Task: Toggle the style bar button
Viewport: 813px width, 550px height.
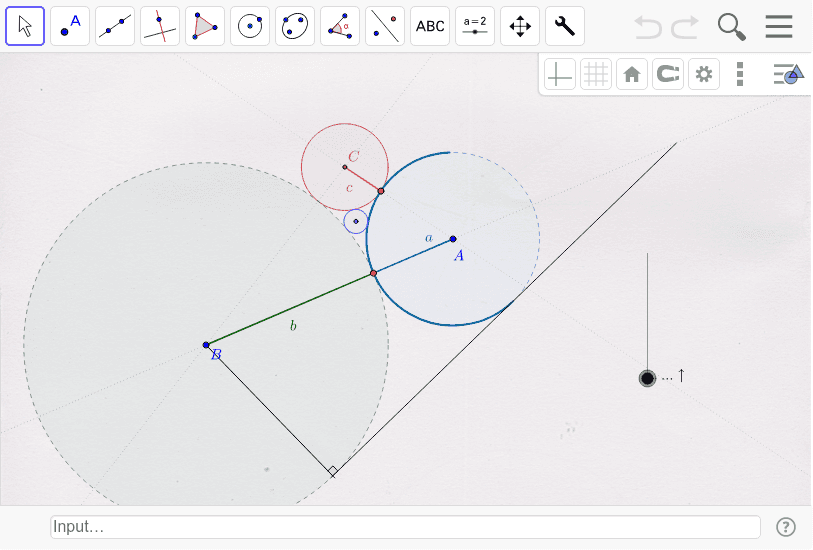Action: (x=788, y=75)
